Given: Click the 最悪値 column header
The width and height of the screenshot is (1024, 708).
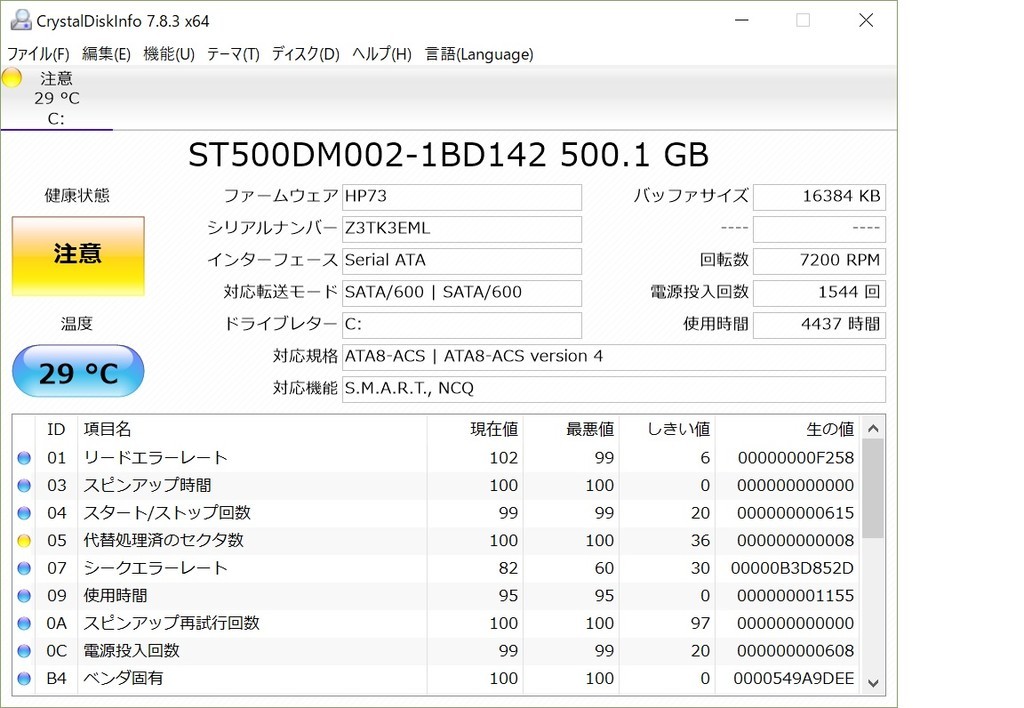Looking at the screenshot, I should (571, 429).
